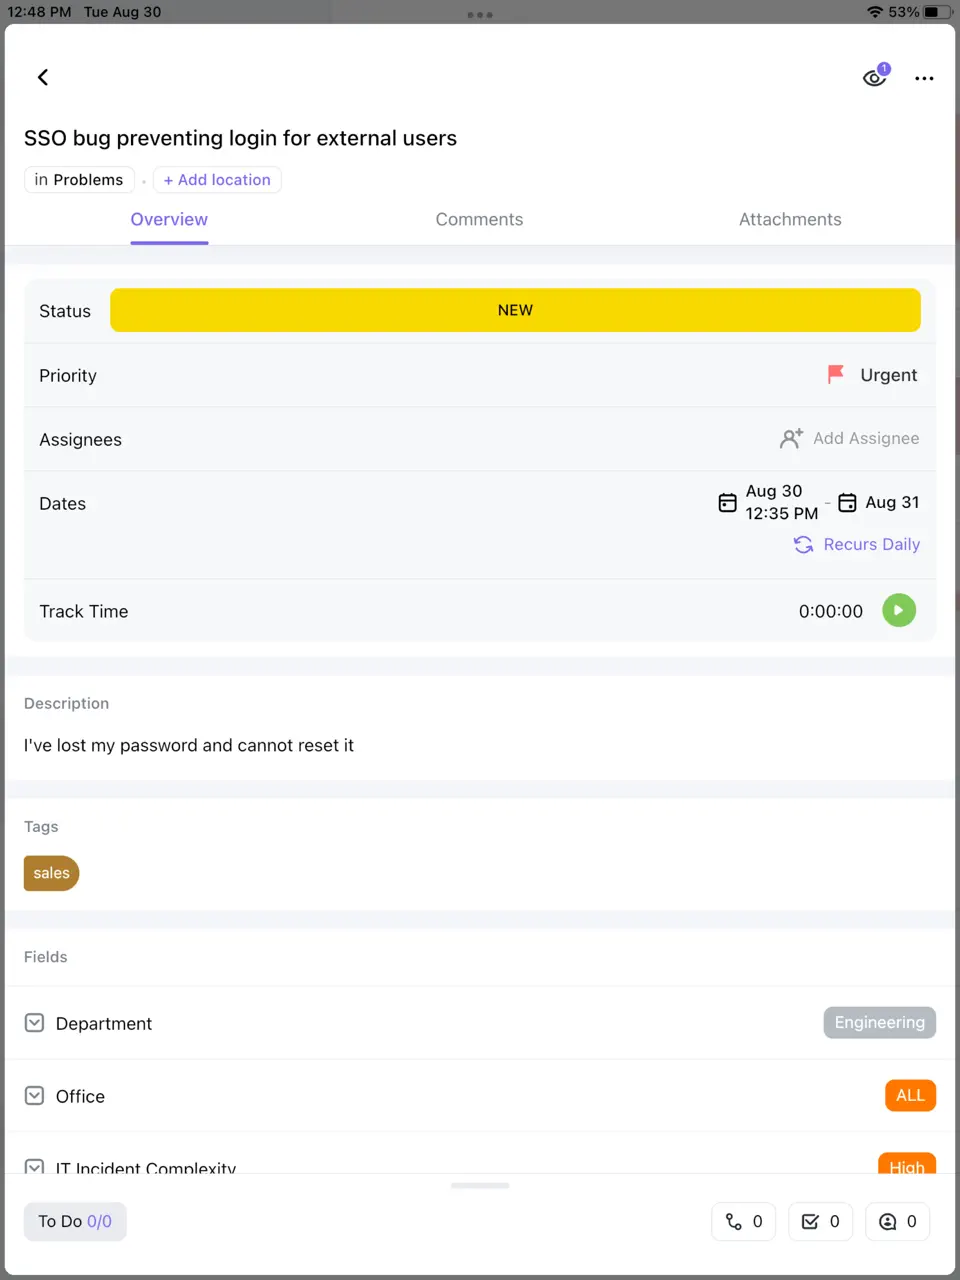Image resolution: width=960 pixels, height=1280 pixels.
Task: Open the To Do 0/0 button
Action: (75, 1221)
